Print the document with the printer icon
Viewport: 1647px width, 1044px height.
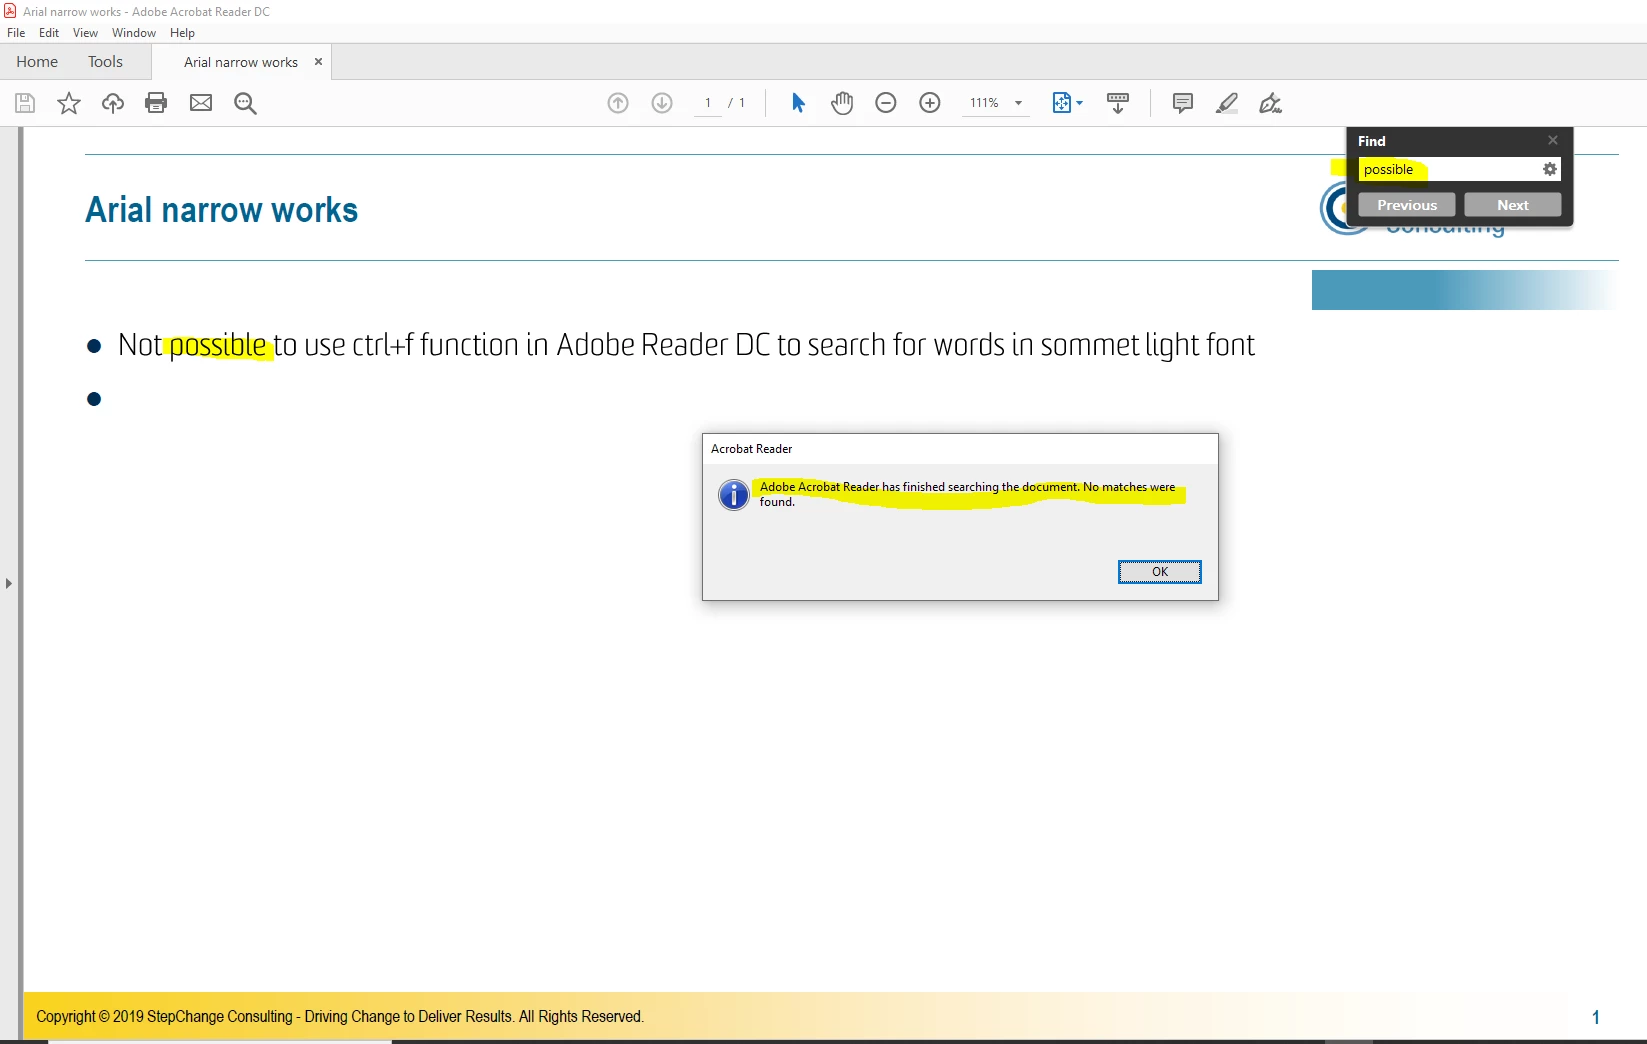(156, 103)
